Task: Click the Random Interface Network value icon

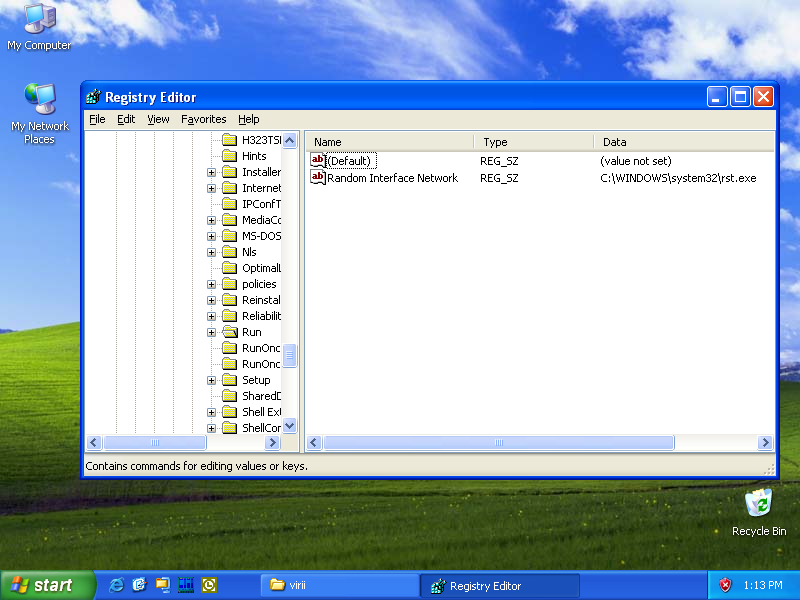Action: [x=318, y=178]
